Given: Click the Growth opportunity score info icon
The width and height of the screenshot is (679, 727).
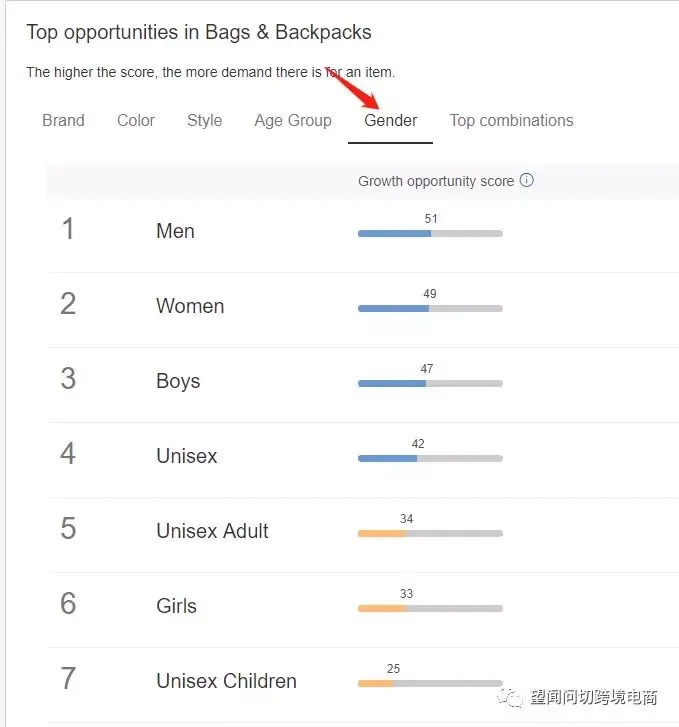Looking at the screenshot, I should (x=526, y=180).
